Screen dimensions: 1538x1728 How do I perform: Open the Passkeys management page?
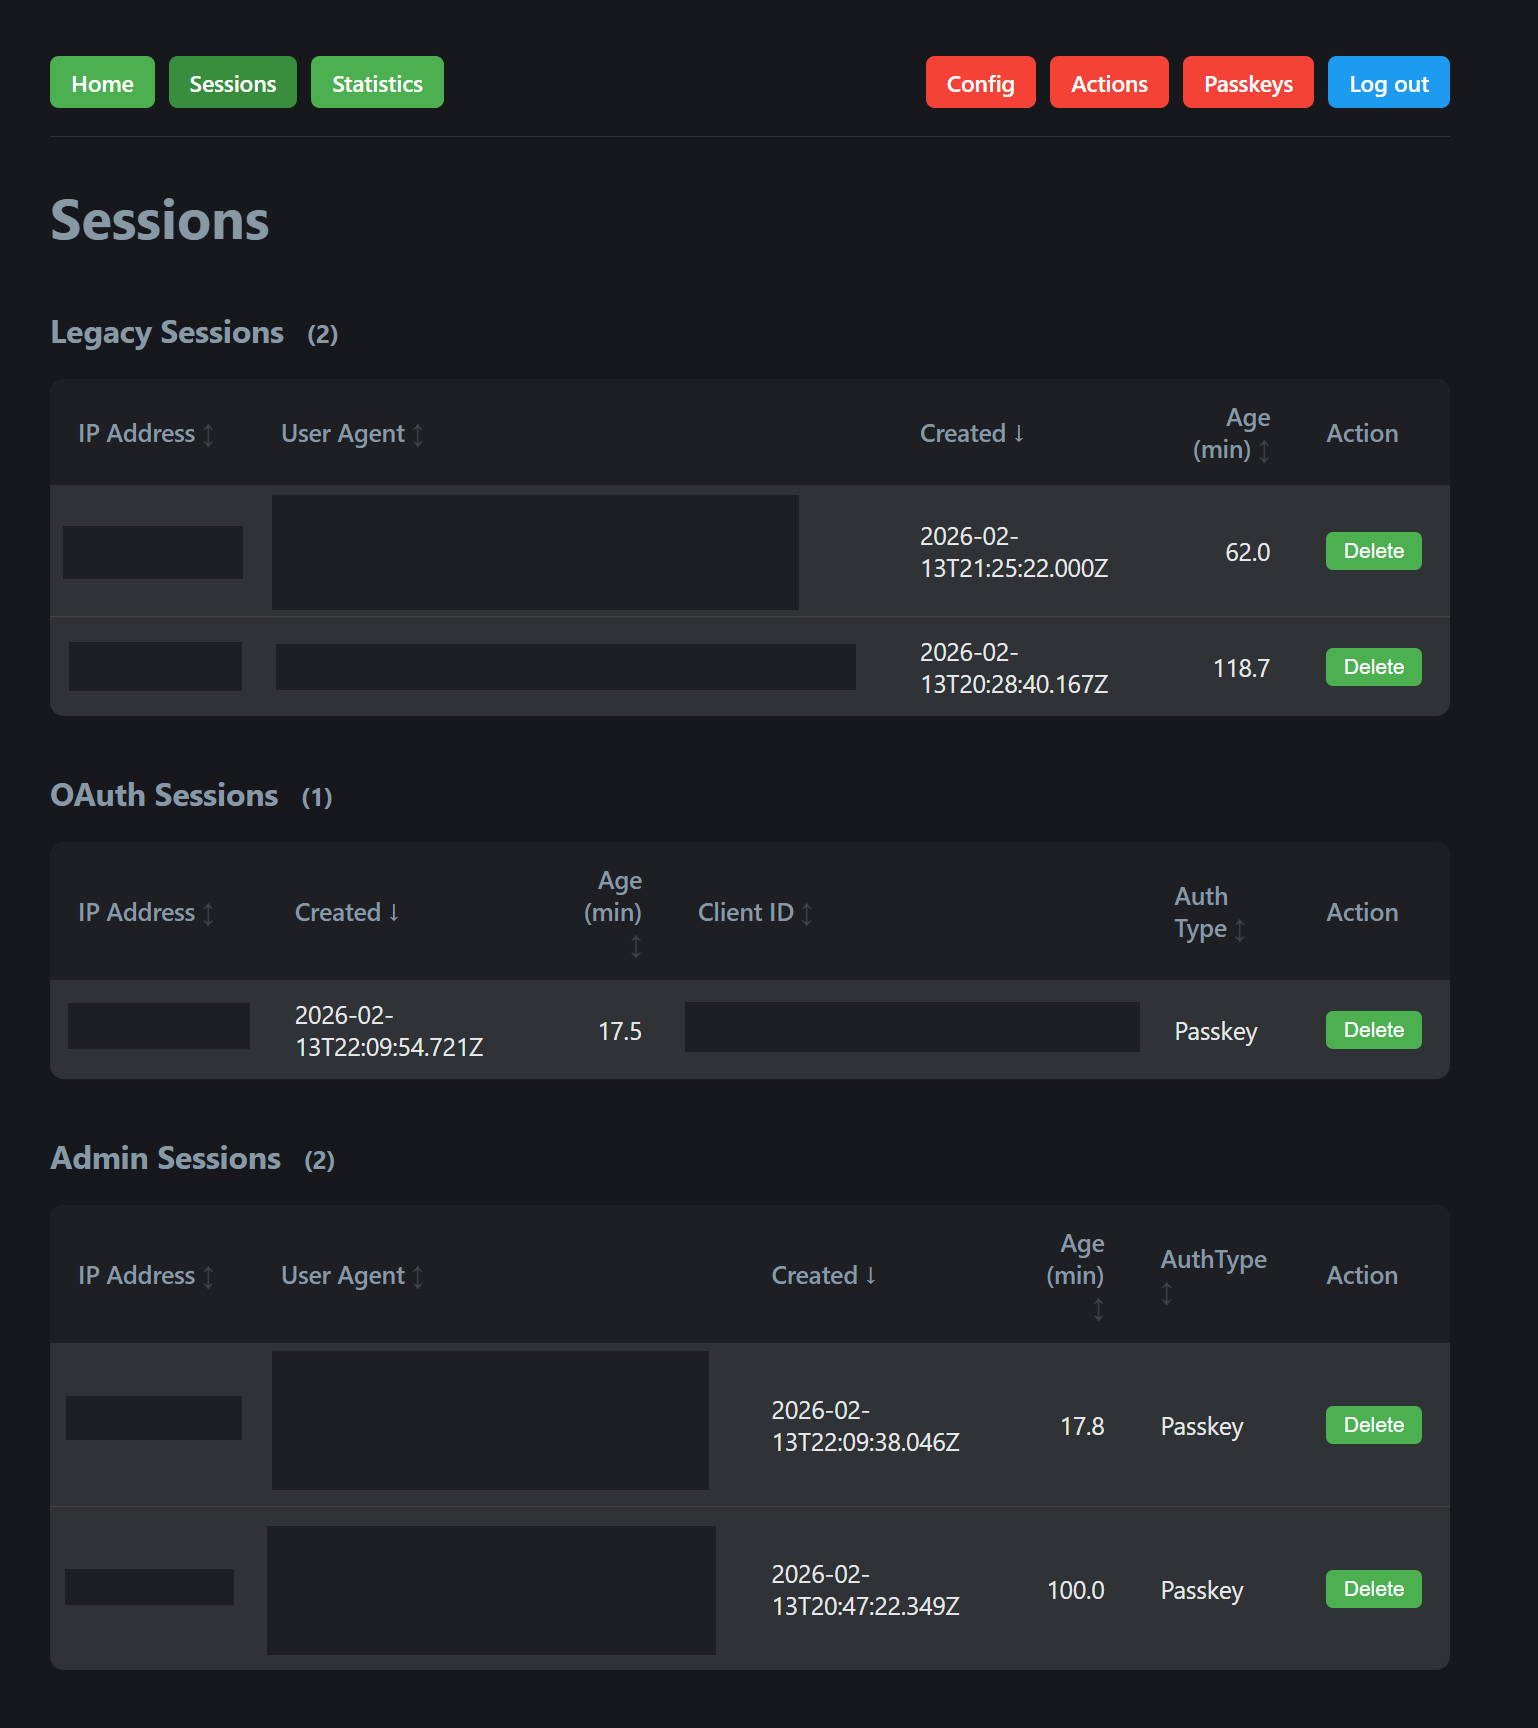[x=1248, y=83]
